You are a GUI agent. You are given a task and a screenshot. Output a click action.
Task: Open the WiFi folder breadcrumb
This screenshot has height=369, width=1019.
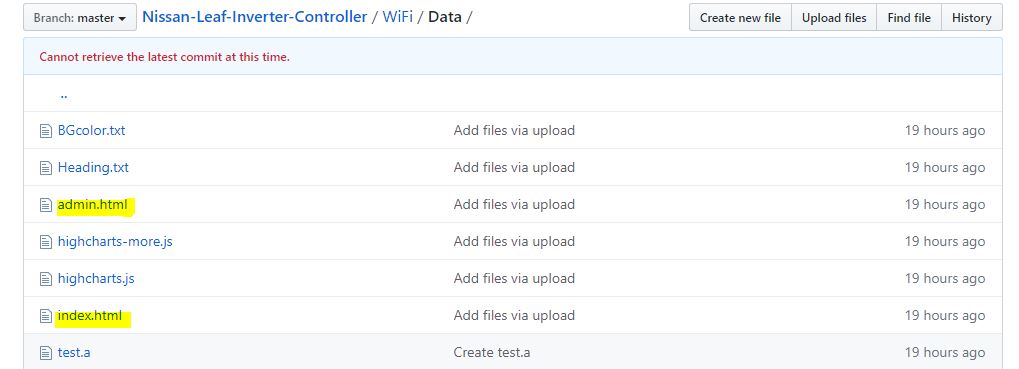click(x=398, y=17)
